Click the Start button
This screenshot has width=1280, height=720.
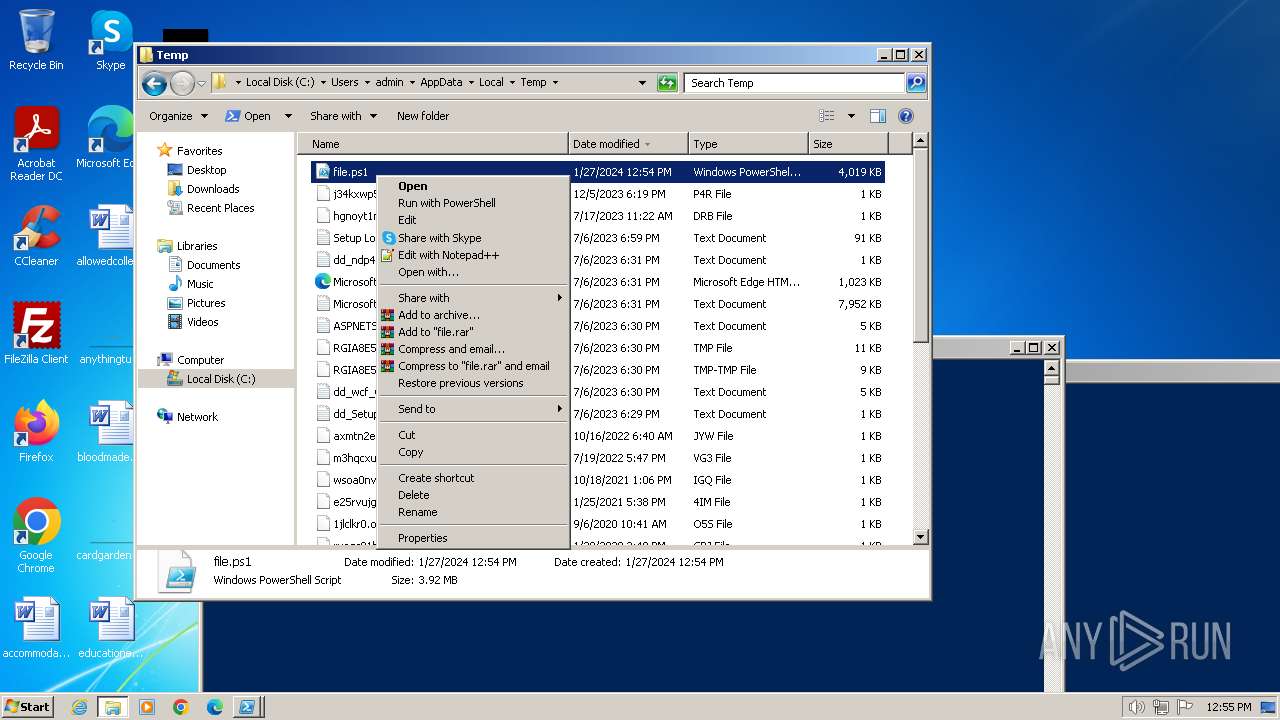[28, 707]
